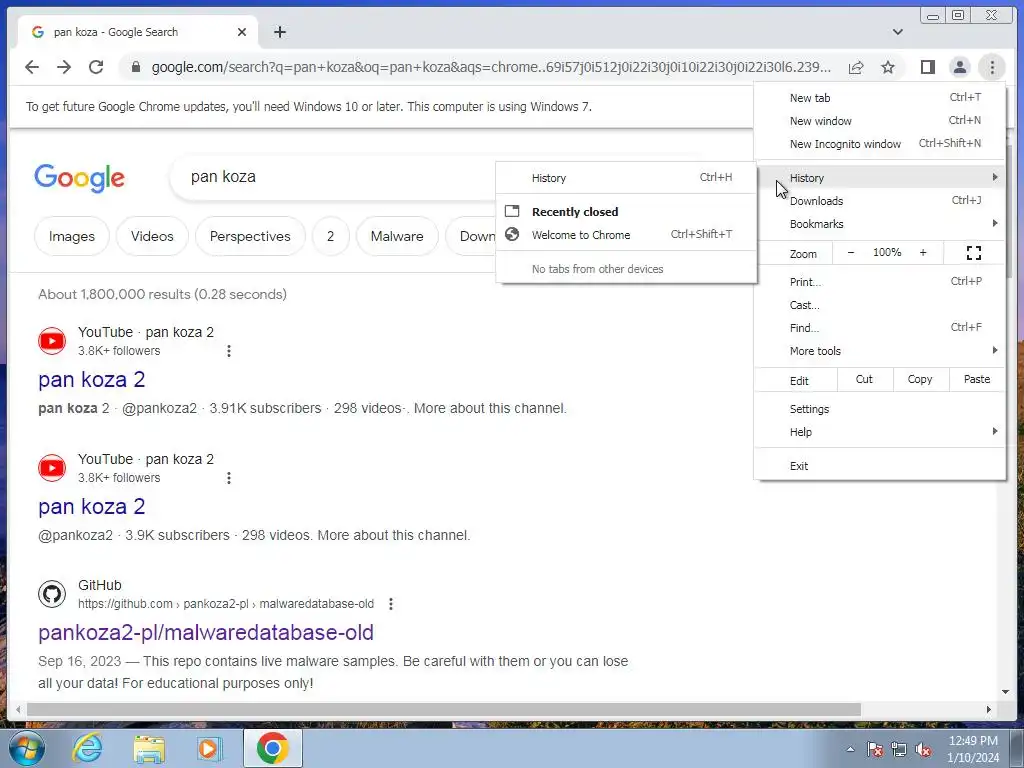
Task: Click Copy in the Edit row
Action: coord(920,379)
